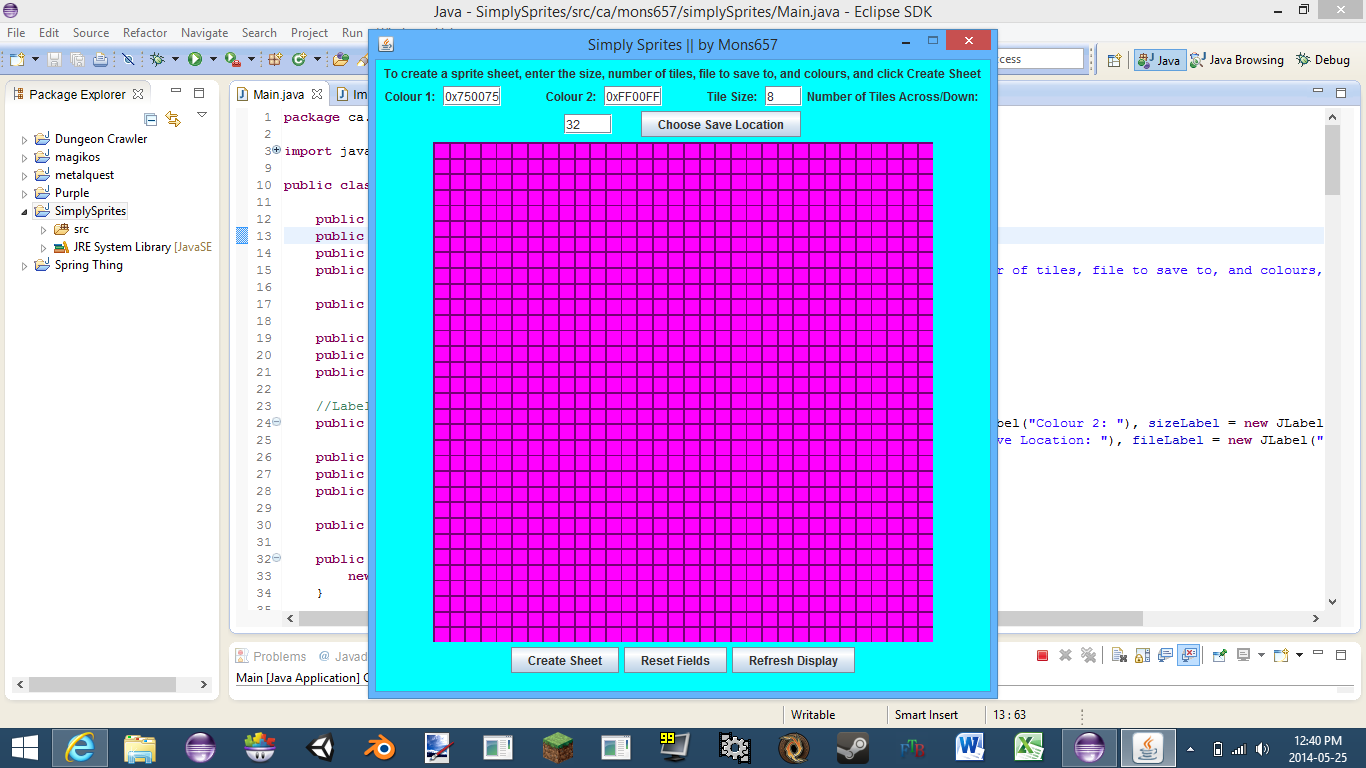Create a New Java Class via toolbar icon
Viewport: 1366px width, 768px height.
click(299, 59)
